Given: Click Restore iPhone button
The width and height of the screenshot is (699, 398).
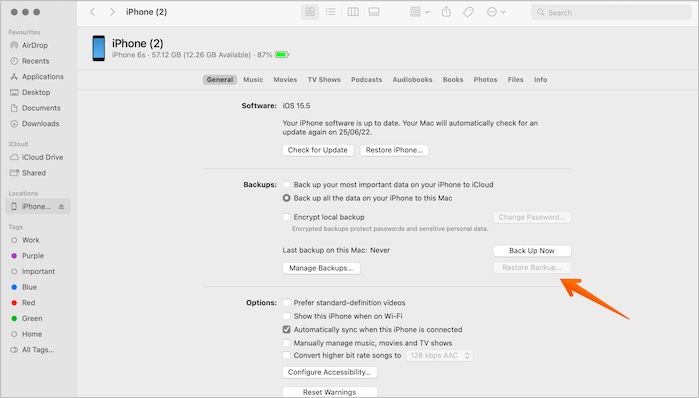Looking at the screenshot, I should (x=394, y=150).
